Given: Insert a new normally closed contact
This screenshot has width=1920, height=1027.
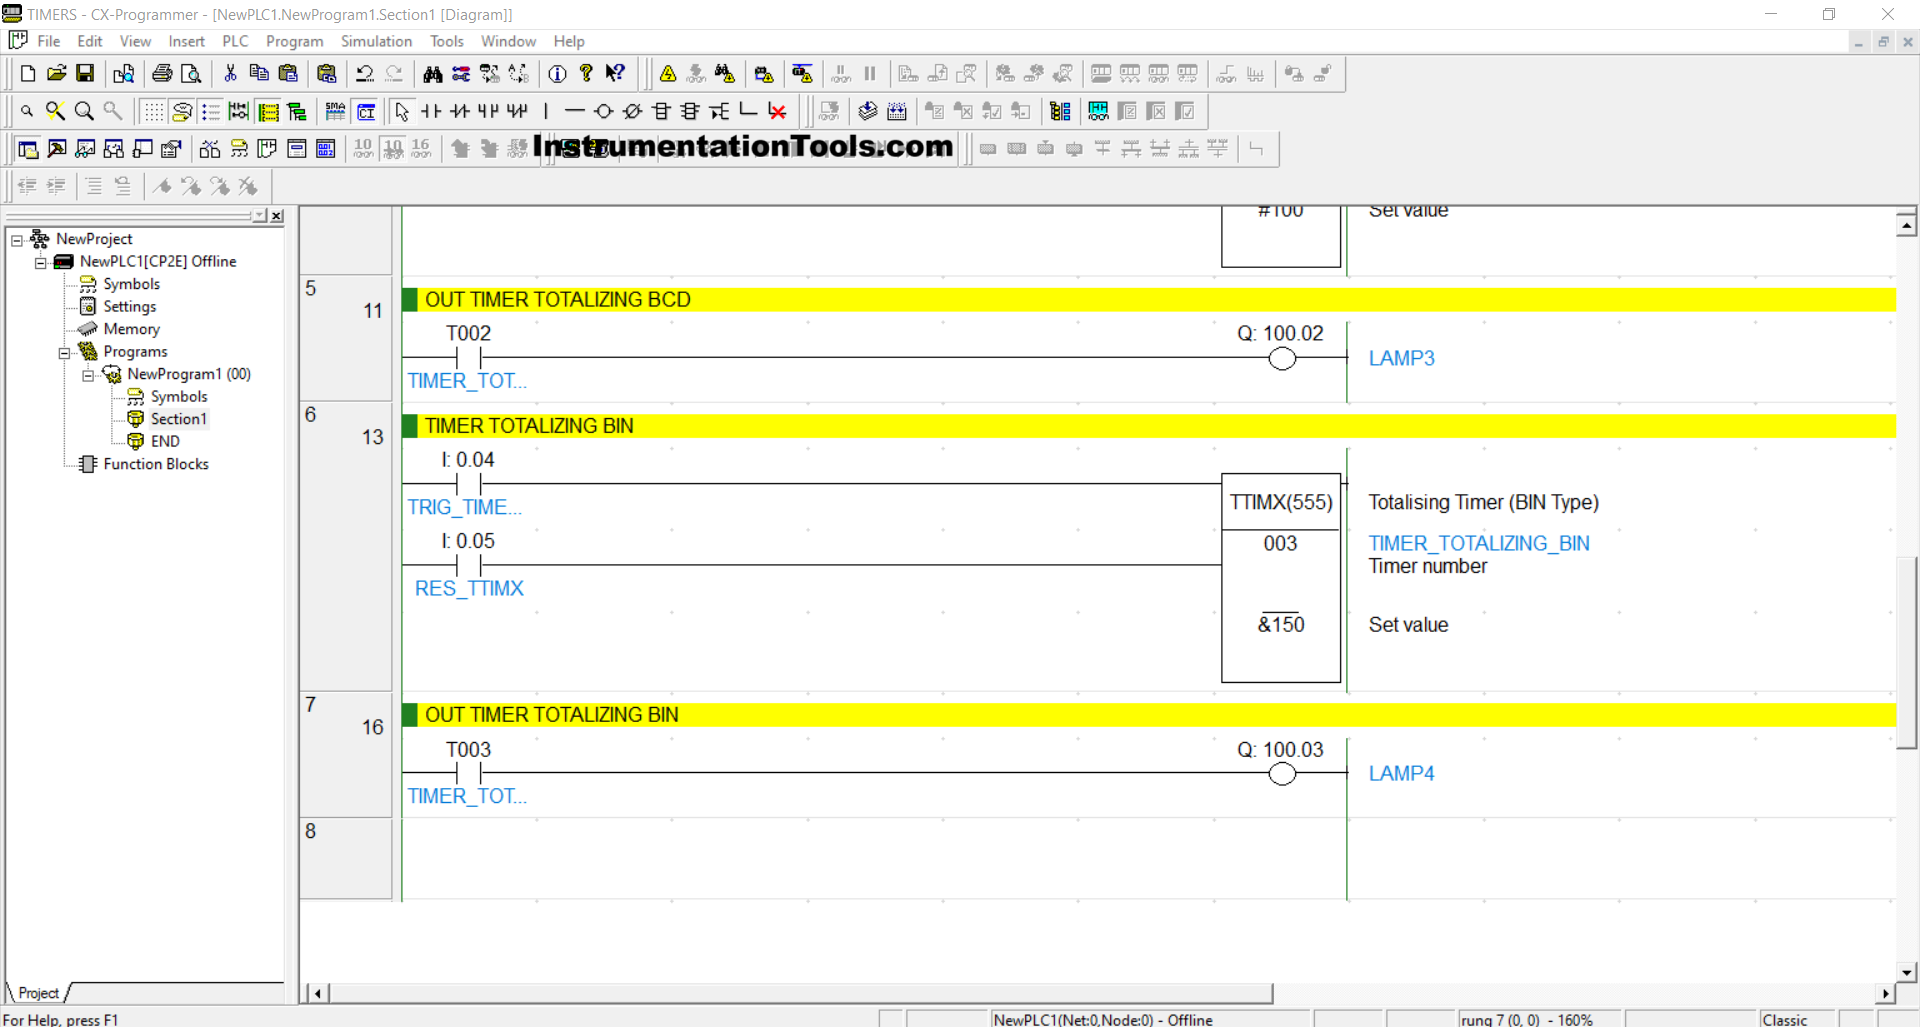Looking at the screenshot, I should [460, 111].
